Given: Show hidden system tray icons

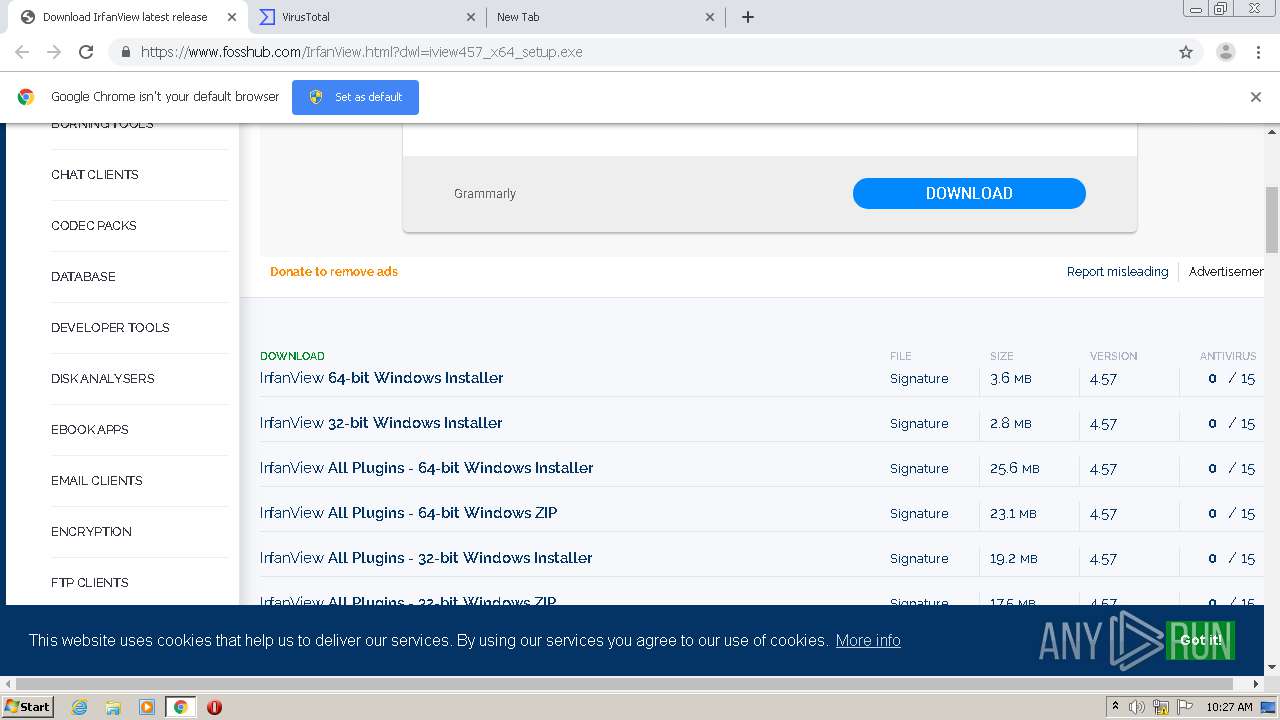Looking at the screenshot, I should (x=1115, y=707).
